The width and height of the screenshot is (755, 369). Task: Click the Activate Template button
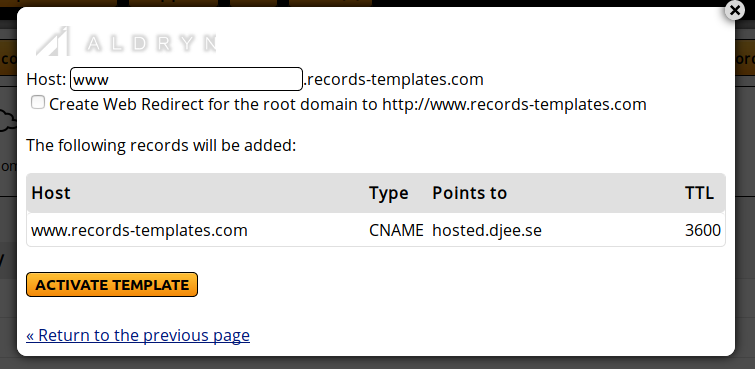(x=112, y=285)
